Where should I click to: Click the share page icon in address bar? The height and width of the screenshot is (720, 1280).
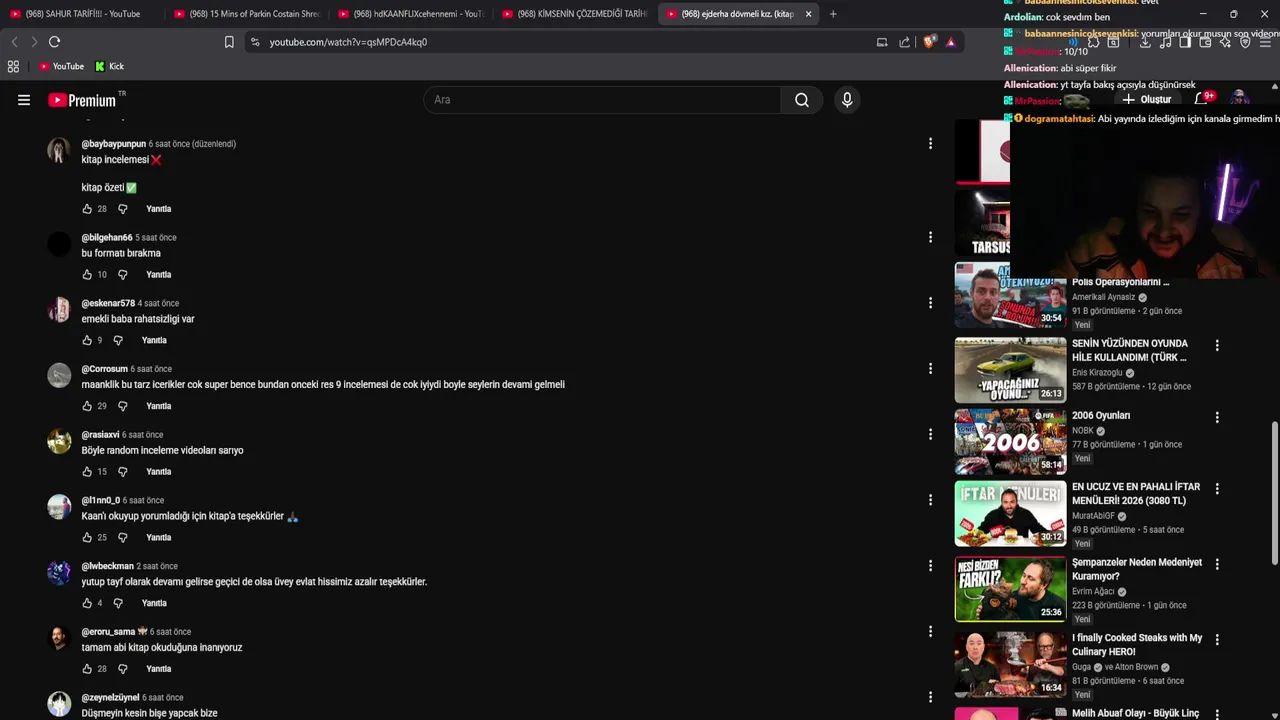[905, 42]
